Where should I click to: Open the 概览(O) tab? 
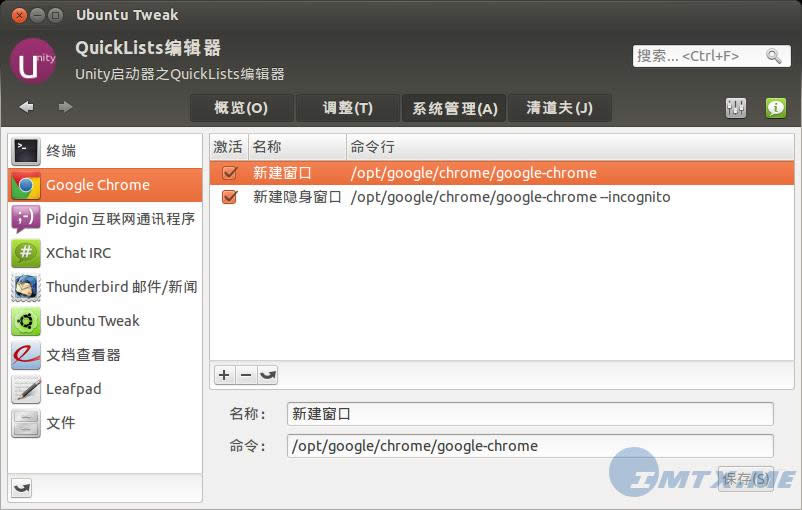click(241, 108)
